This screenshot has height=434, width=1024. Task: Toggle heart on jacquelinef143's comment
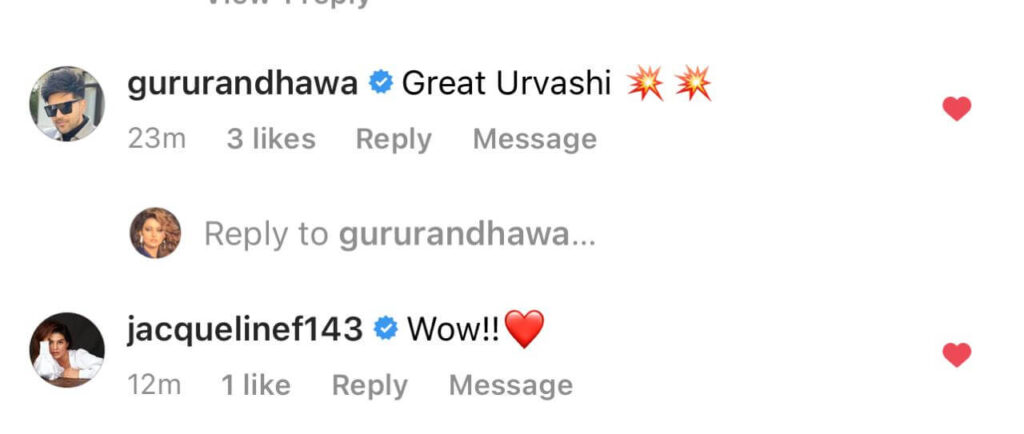957,355
